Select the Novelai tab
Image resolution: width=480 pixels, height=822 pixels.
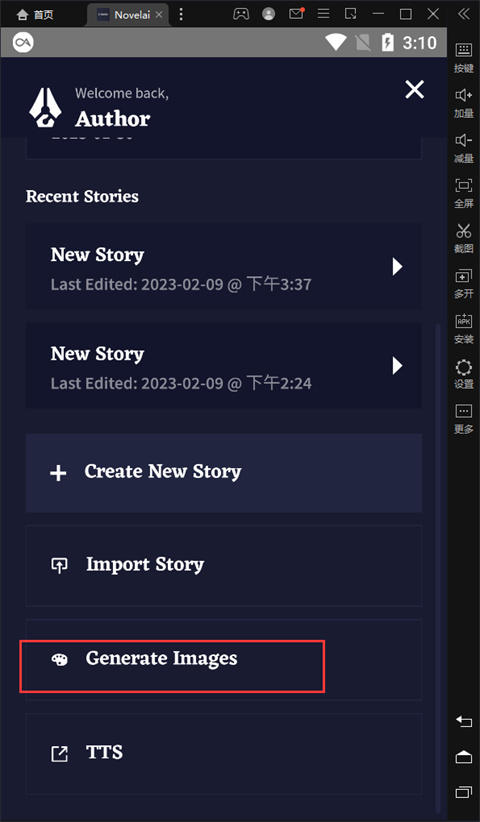click(128, 15)
